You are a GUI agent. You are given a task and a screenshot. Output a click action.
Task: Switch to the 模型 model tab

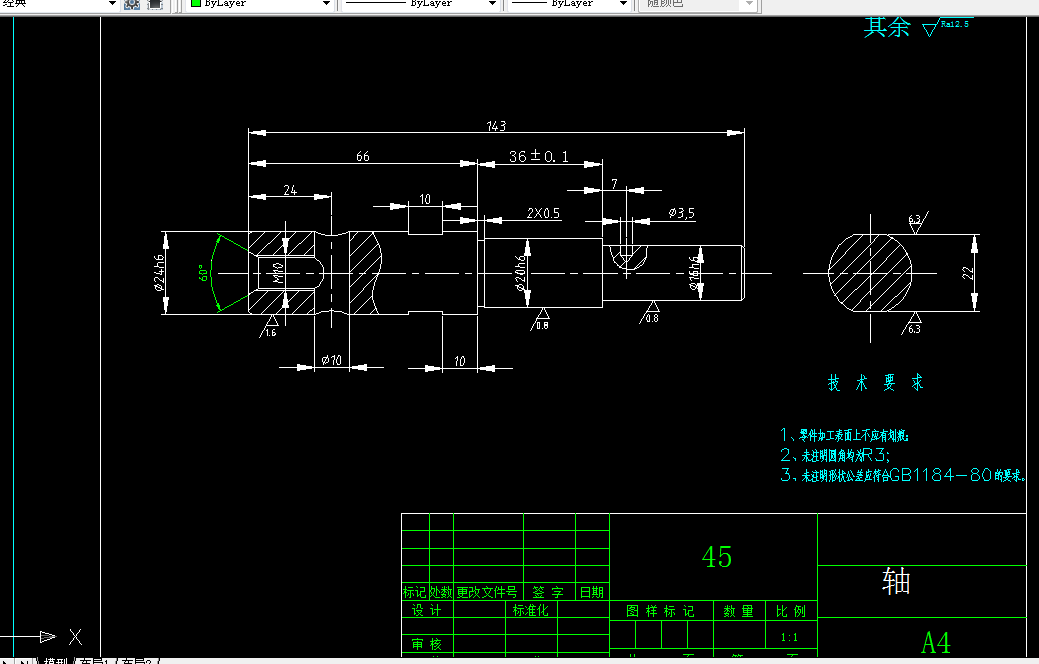click(x=55, y=661)
